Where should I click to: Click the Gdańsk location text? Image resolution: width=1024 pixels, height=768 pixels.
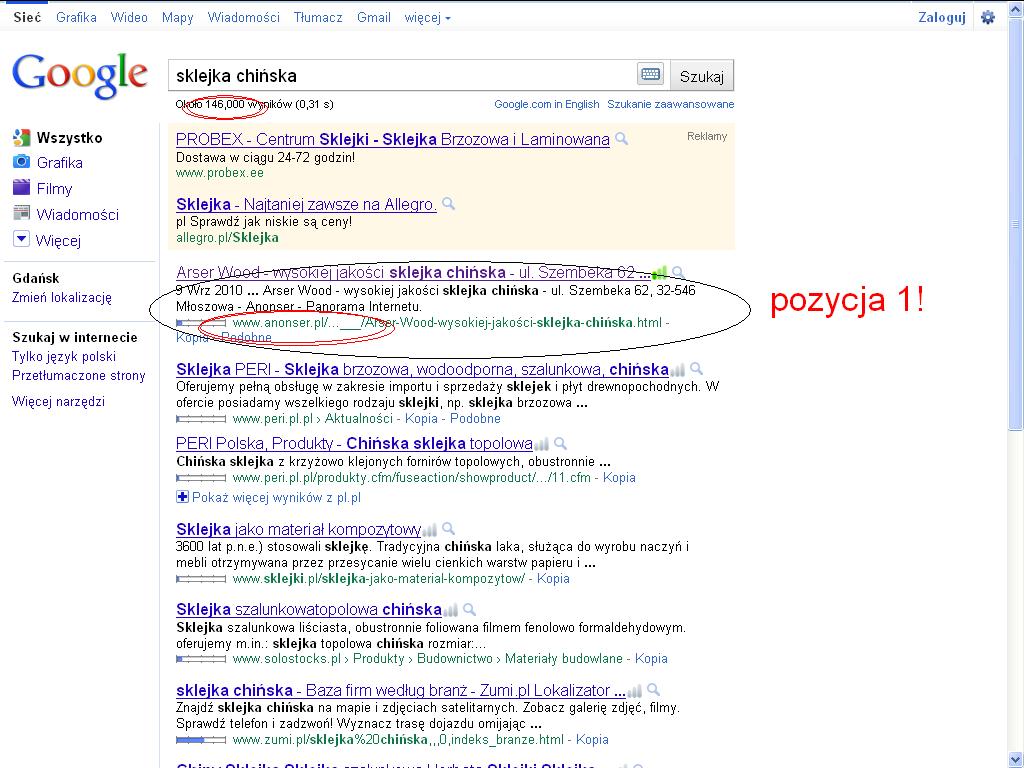click(36, 278)
